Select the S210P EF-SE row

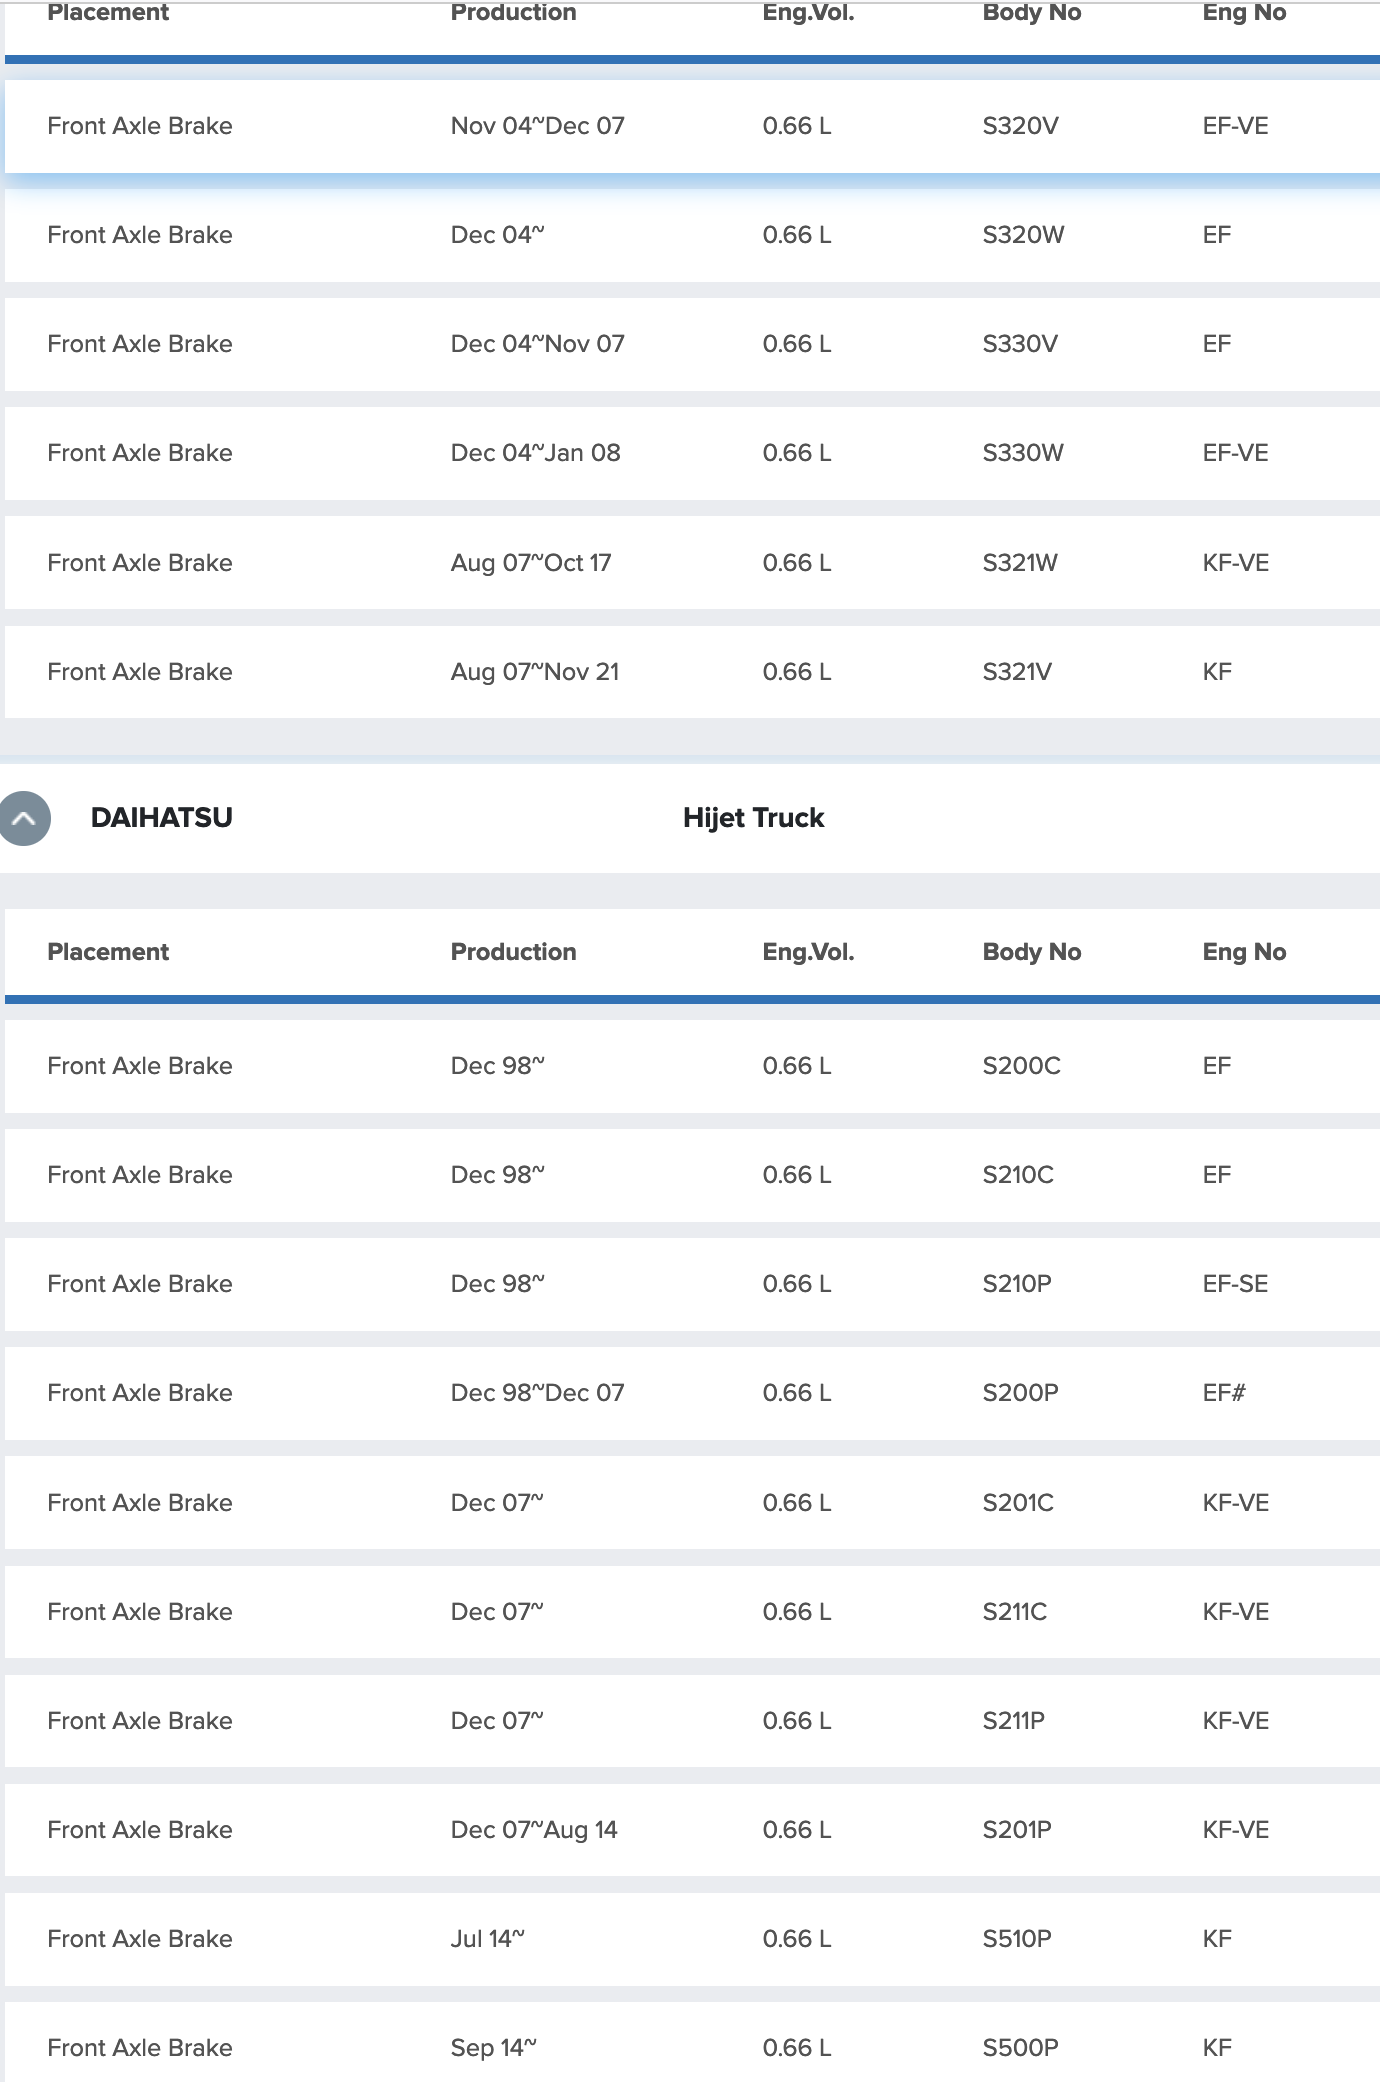click(692, 1284)
